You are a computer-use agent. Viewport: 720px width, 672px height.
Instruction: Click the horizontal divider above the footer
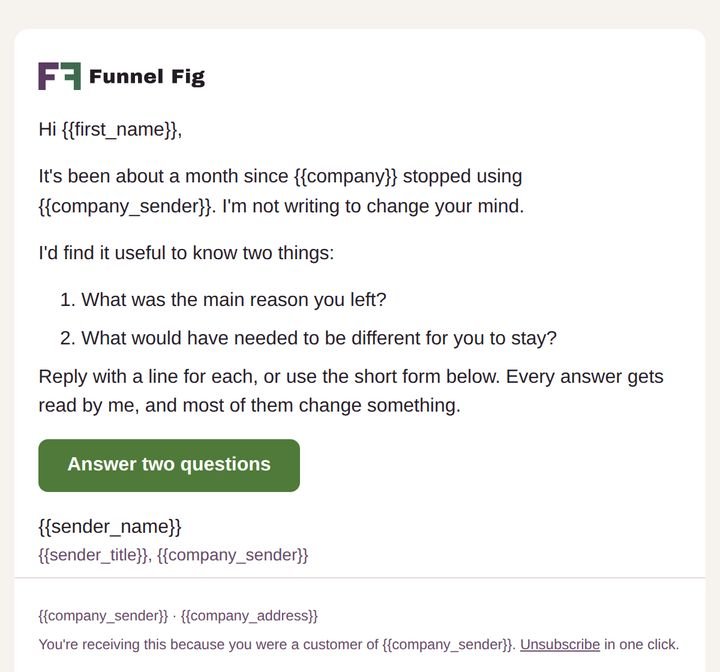360,578
